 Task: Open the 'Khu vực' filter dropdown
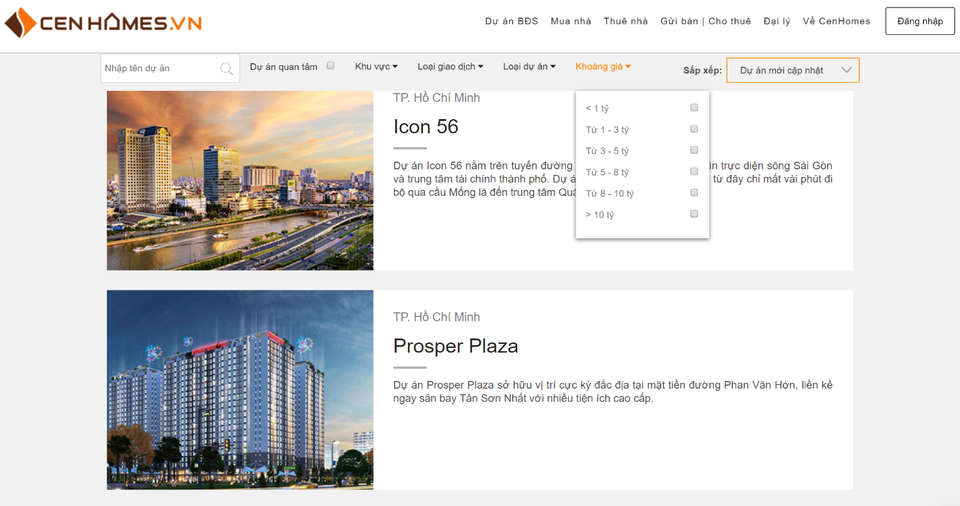pos(376,66)
